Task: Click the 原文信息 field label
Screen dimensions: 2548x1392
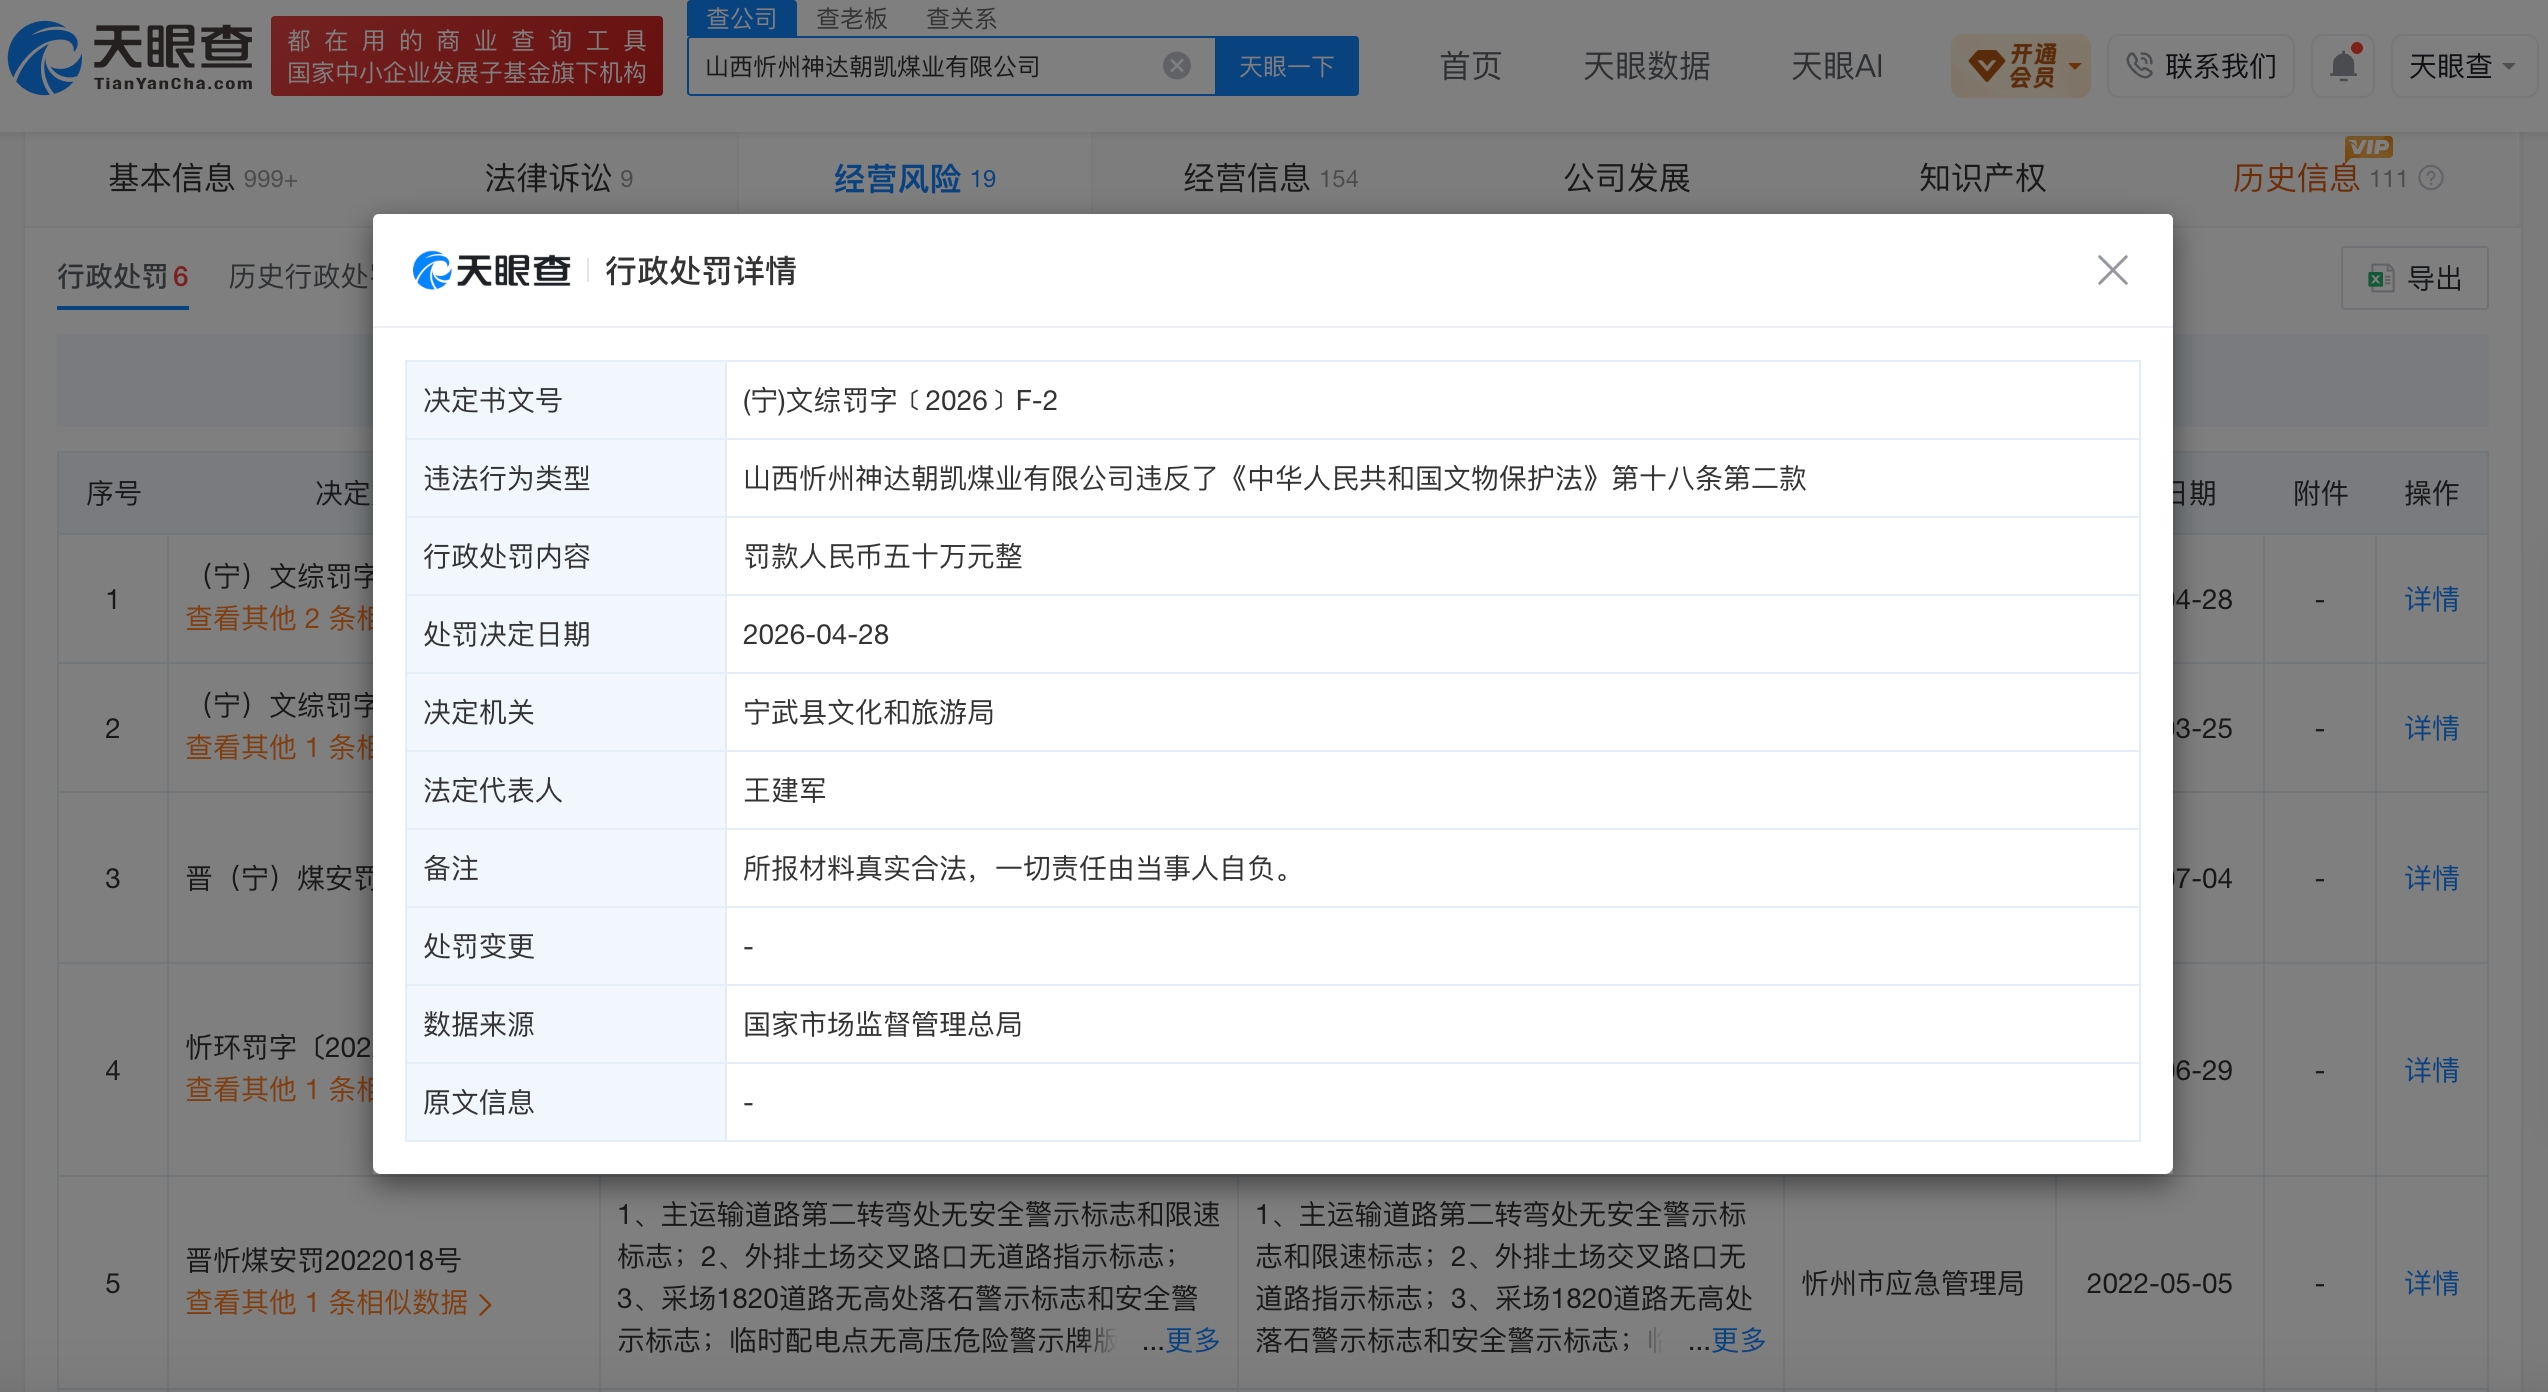Action: (479, 1102)
